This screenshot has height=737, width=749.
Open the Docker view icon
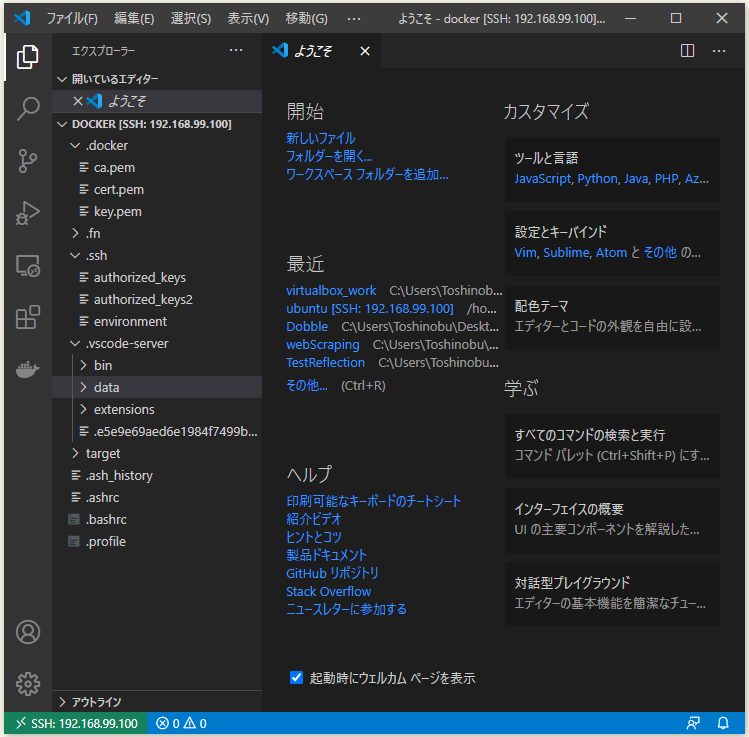(x=28, y=369)
